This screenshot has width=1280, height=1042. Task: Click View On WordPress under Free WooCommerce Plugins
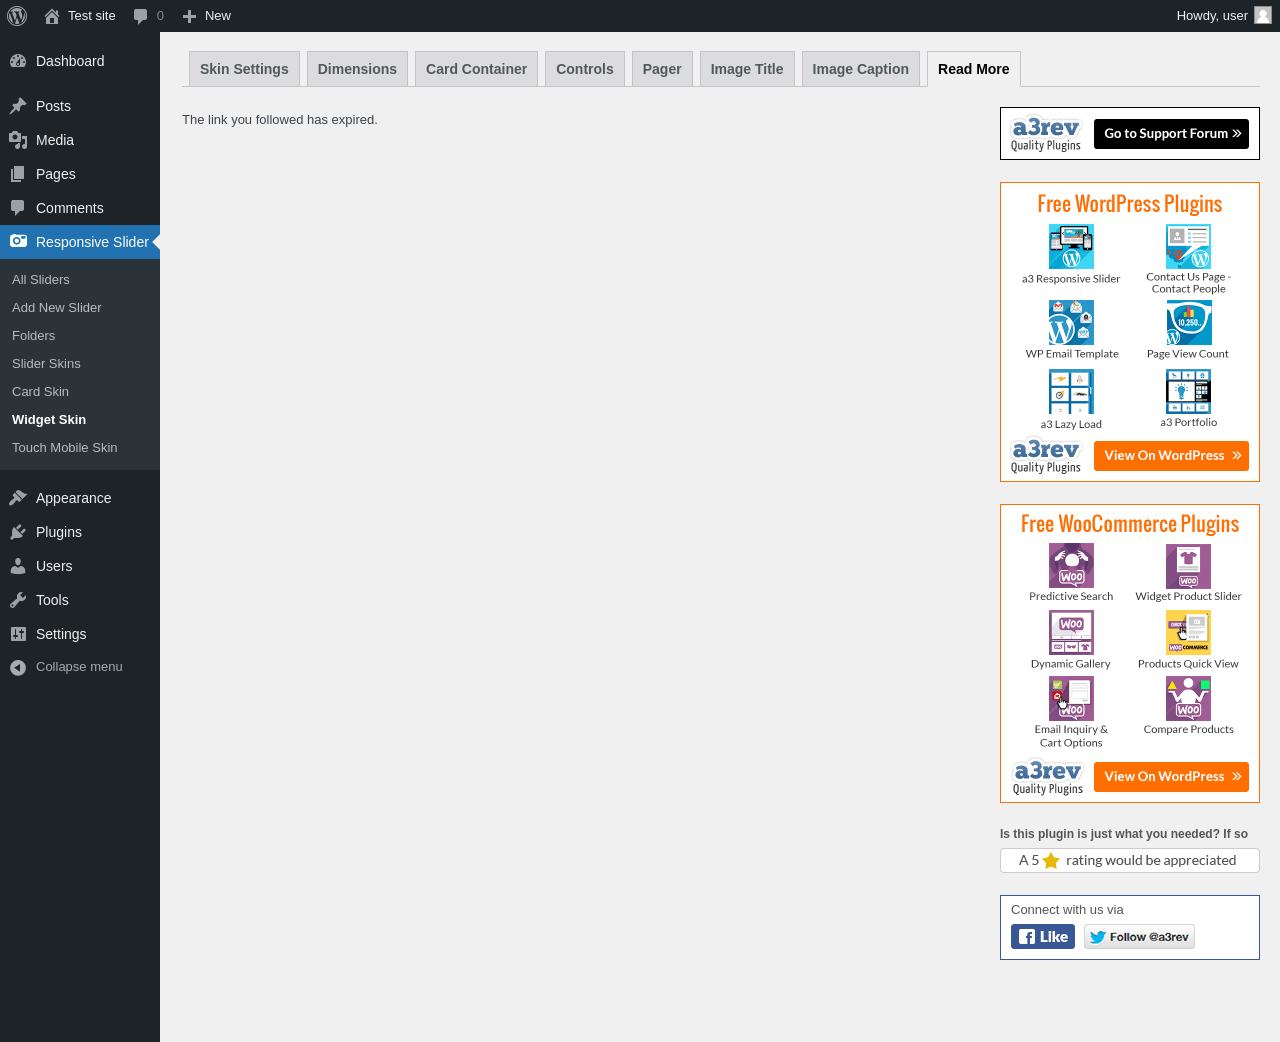[x=1171, y=777]
